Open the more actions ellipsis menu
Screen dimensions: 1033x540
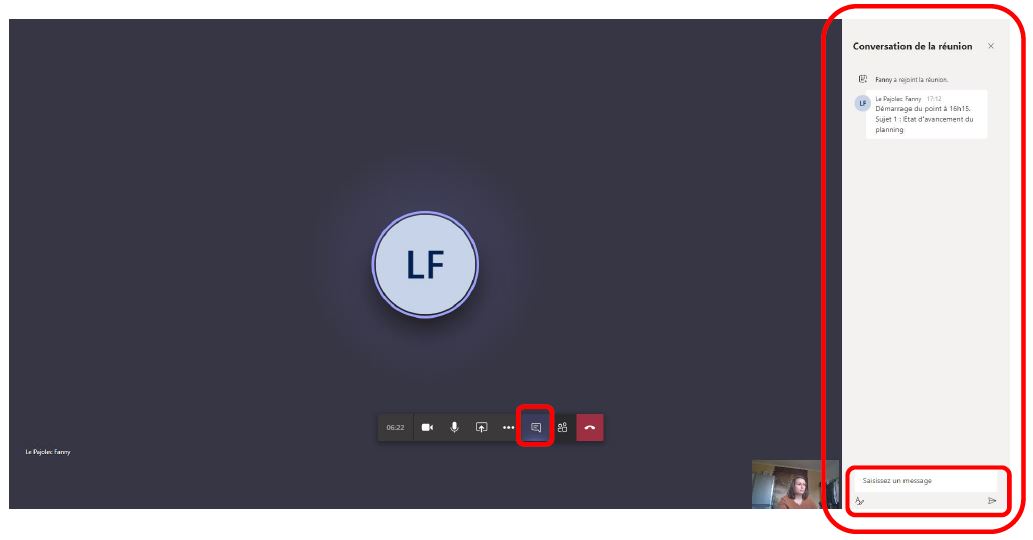pos(509,427)
